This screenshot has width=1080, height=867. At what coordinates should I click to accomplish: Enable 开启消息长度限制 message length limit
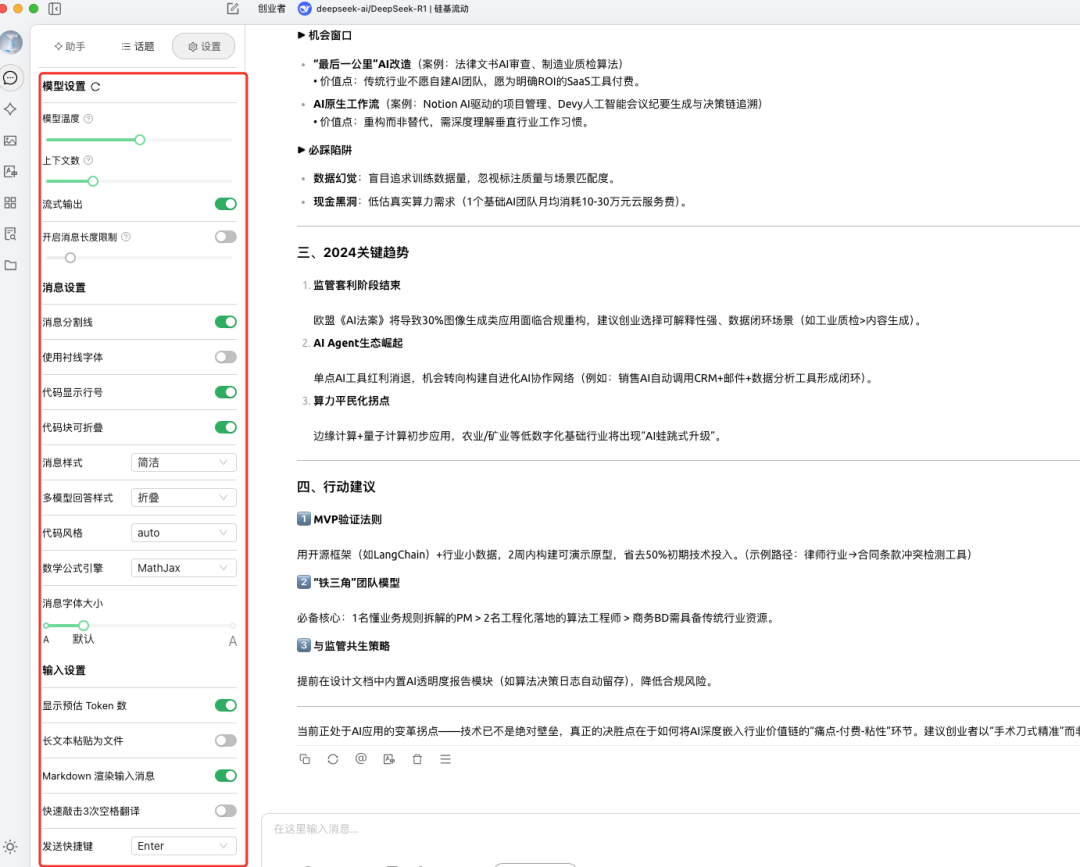point(225,237)
